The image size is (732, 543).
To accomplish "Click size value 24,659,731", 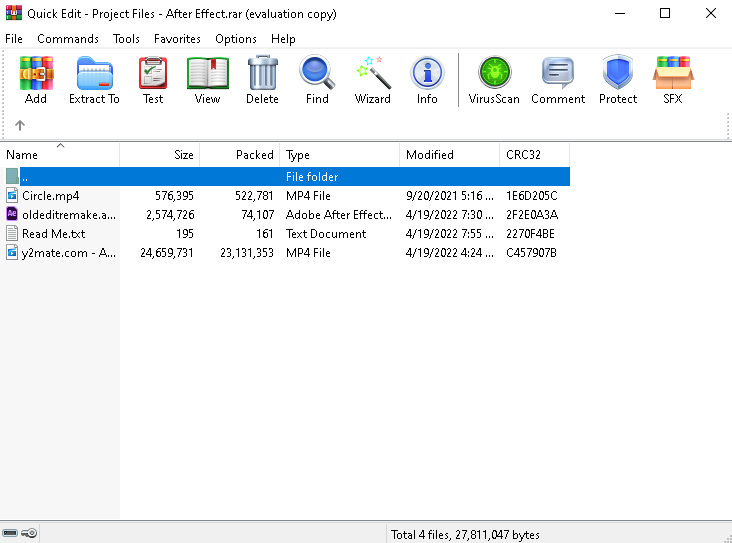I will (167, 253).
